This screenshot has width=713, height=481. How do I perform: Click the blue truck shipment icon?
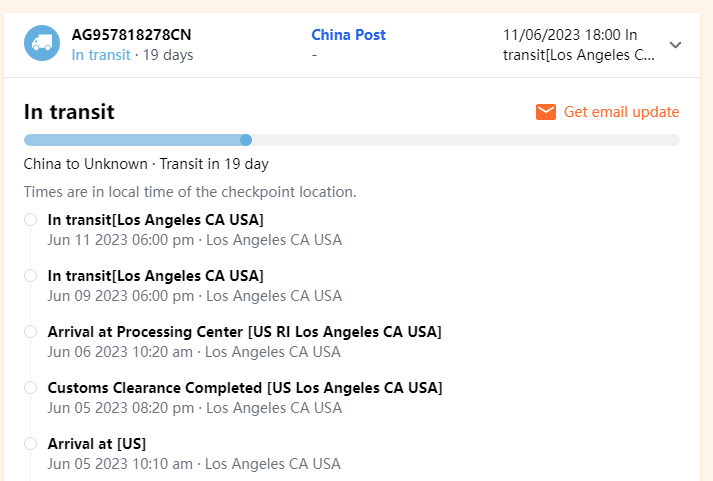(42, 44)
